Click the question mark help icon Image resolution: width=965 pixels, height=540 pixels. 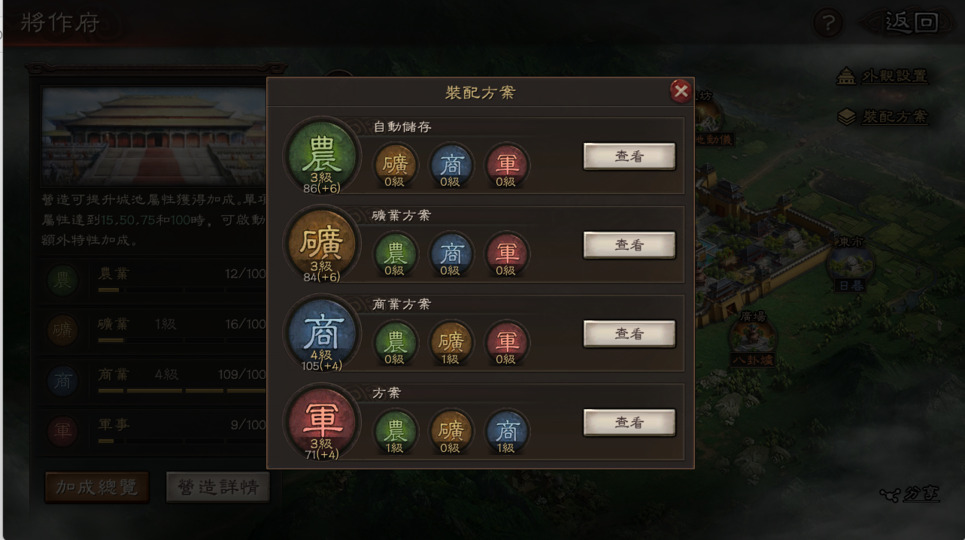[x=828, y=23]
